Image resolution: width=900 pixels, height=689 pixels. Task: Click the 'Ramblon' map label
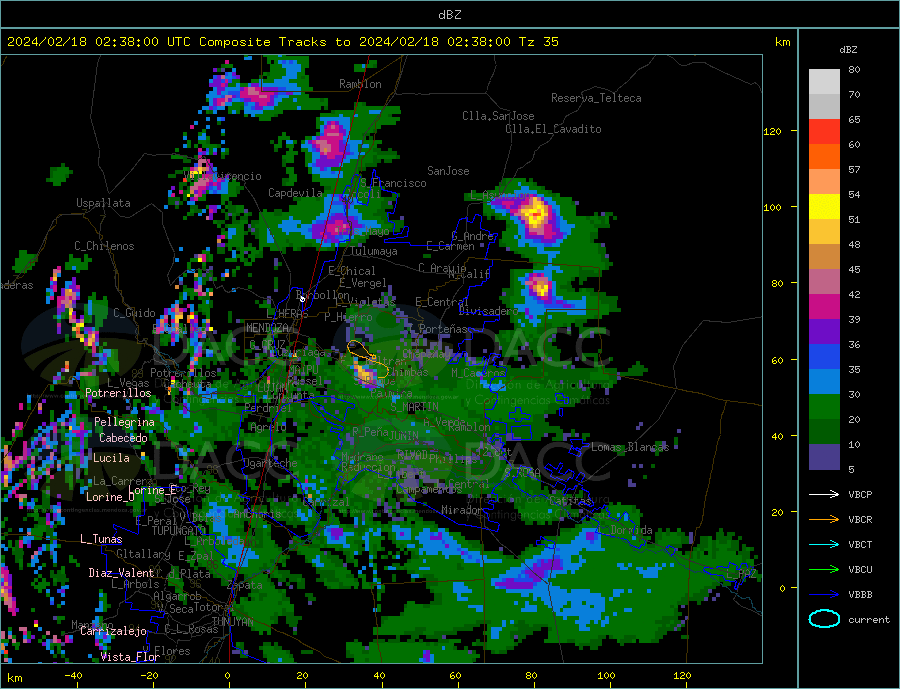[360, 84]
